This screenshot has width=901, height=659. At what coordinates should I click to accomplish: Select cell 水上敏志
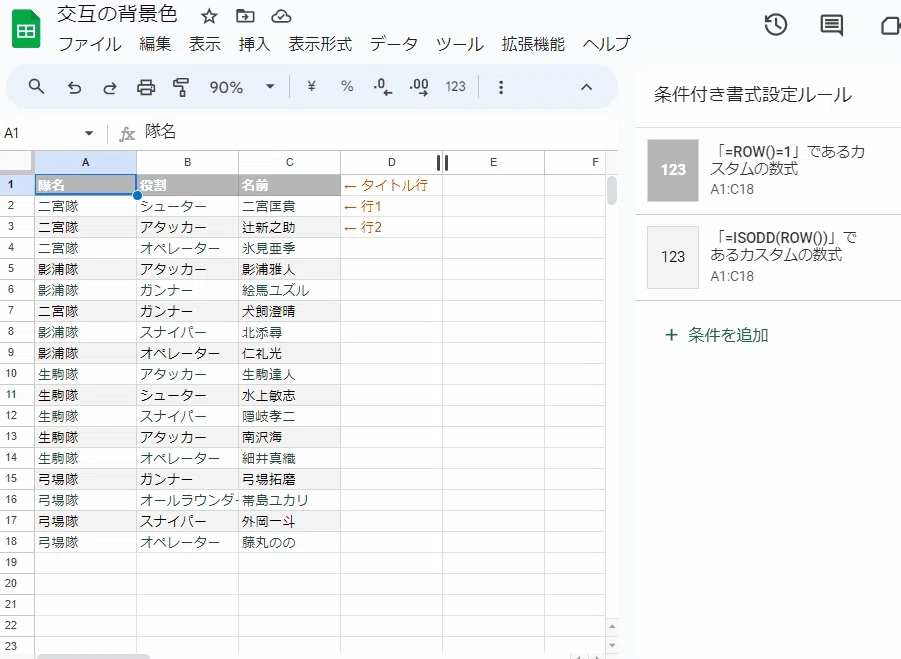coord(290,395)
